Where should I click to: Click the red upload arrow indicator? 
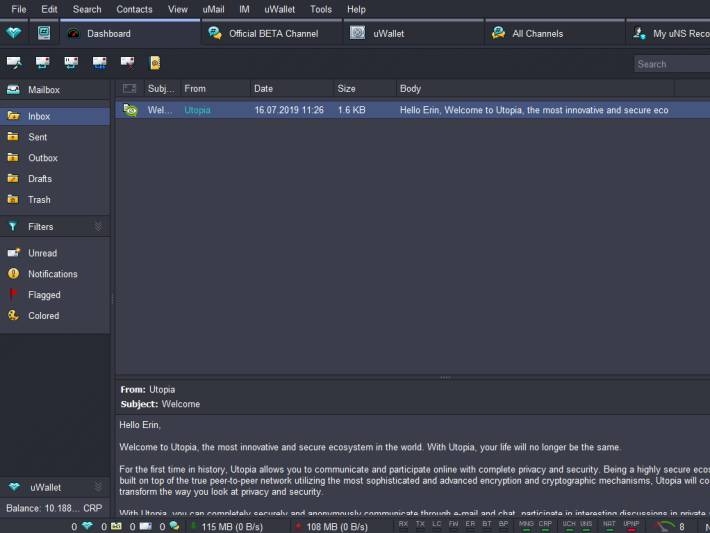click(x=298, y=527)
